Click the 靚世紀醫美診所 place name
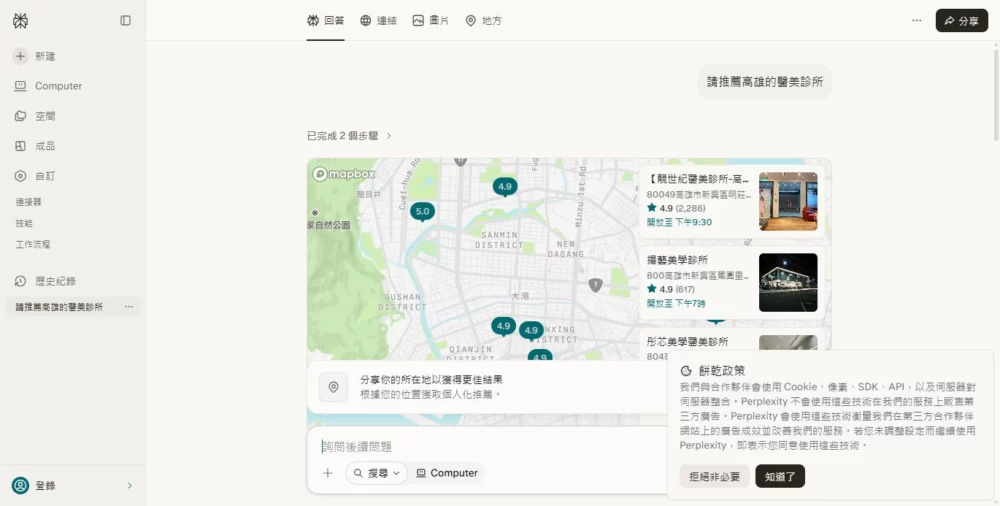The height and width of the screenshot is (506, 1000). (x=698, y=179)
